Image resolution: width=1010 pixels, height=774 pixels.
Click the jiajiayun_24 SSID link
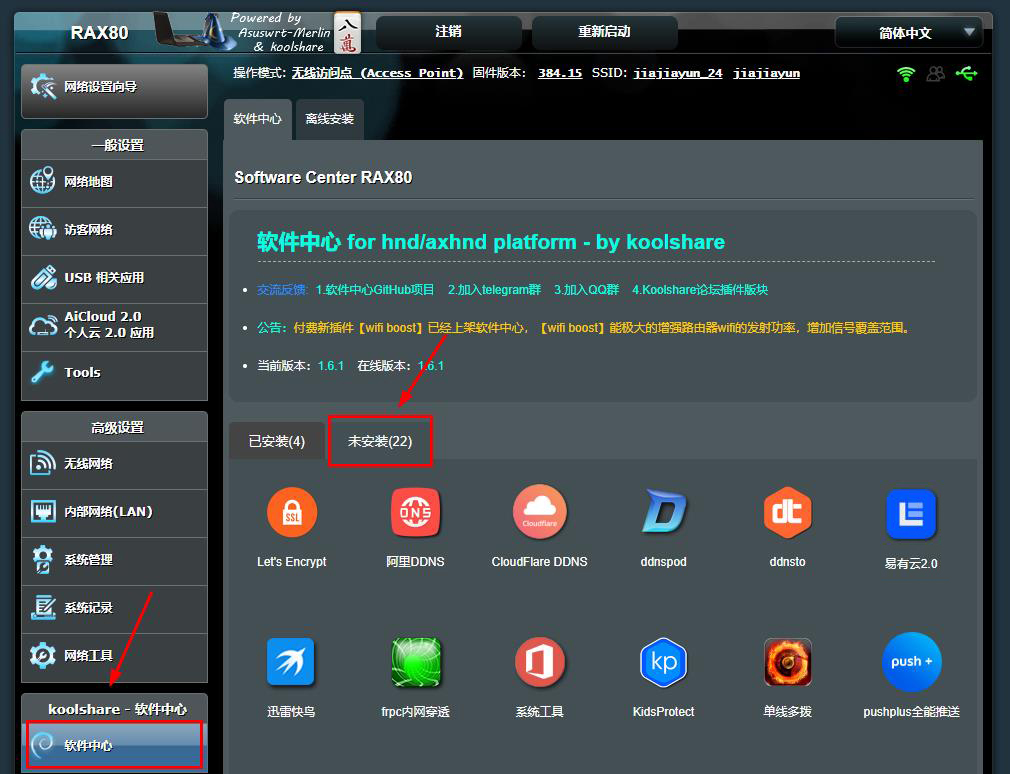678,73
